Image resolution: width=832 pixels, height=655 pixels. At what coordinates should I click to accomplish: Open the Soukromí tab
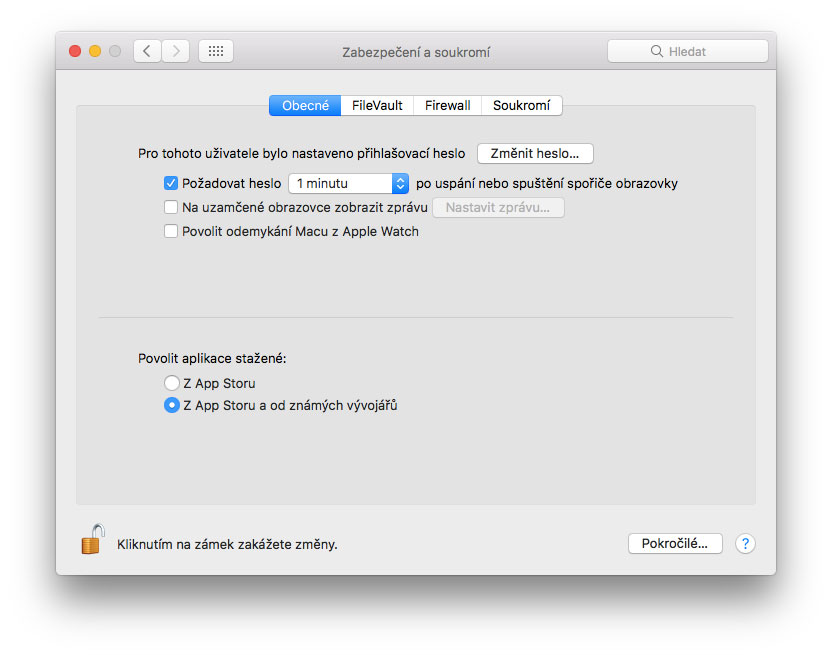(522, 106)
